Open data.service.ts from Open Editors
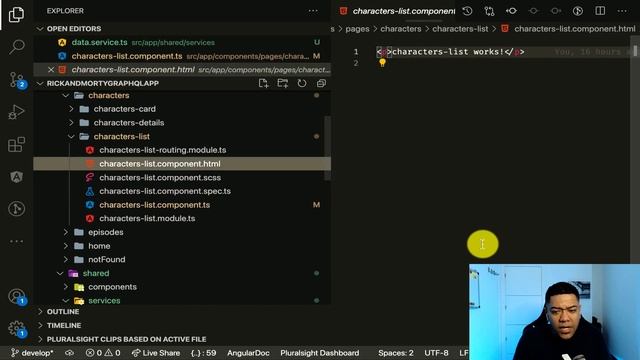Viewport: 640px width, 360px height. pos(182,42)
